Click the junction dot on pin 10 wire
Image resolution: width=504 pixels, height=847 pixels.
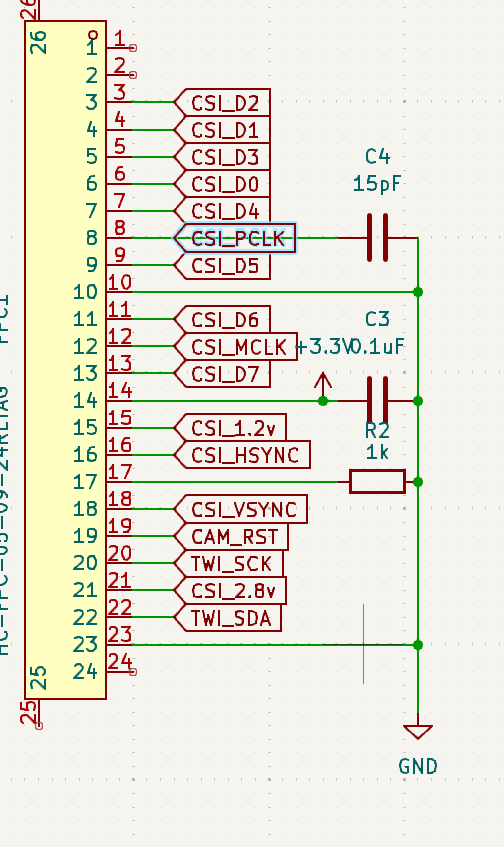click(418, 292)
